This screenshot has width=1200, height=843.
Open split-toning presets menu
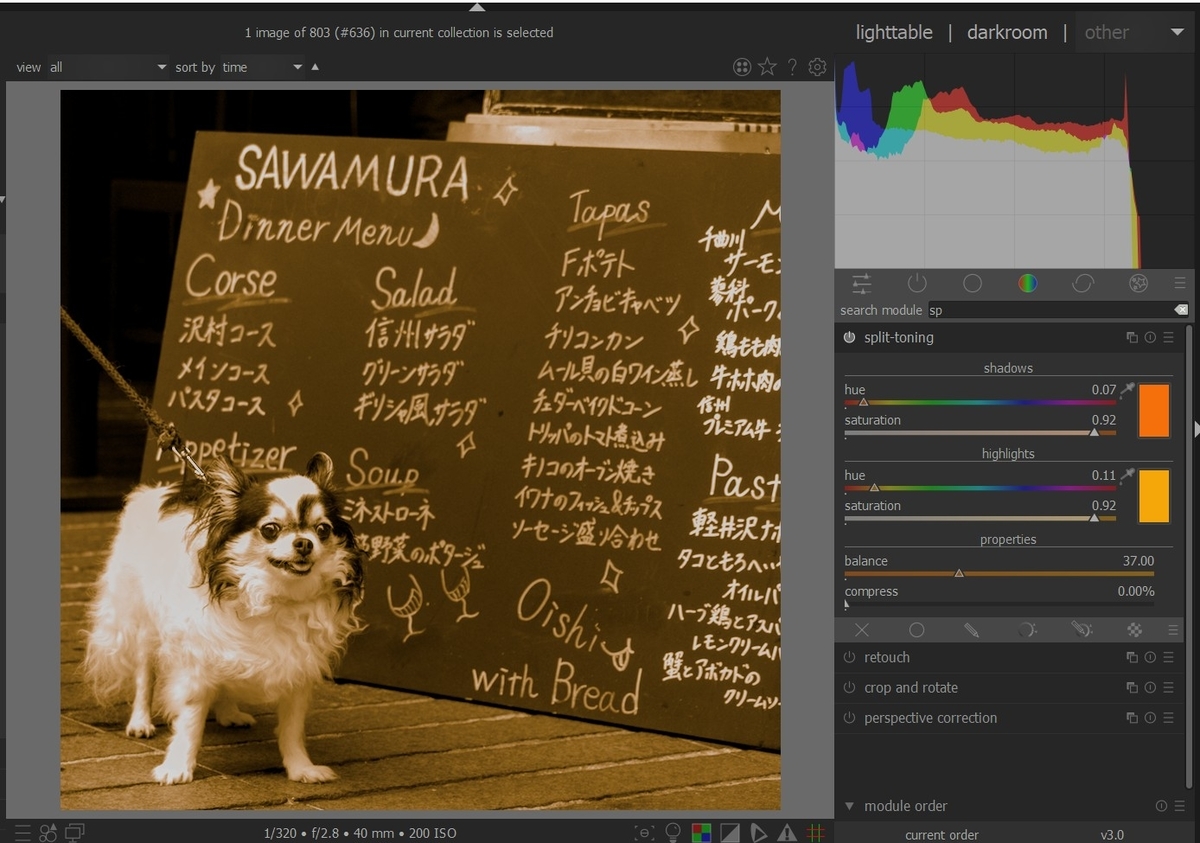[1168, 338]
